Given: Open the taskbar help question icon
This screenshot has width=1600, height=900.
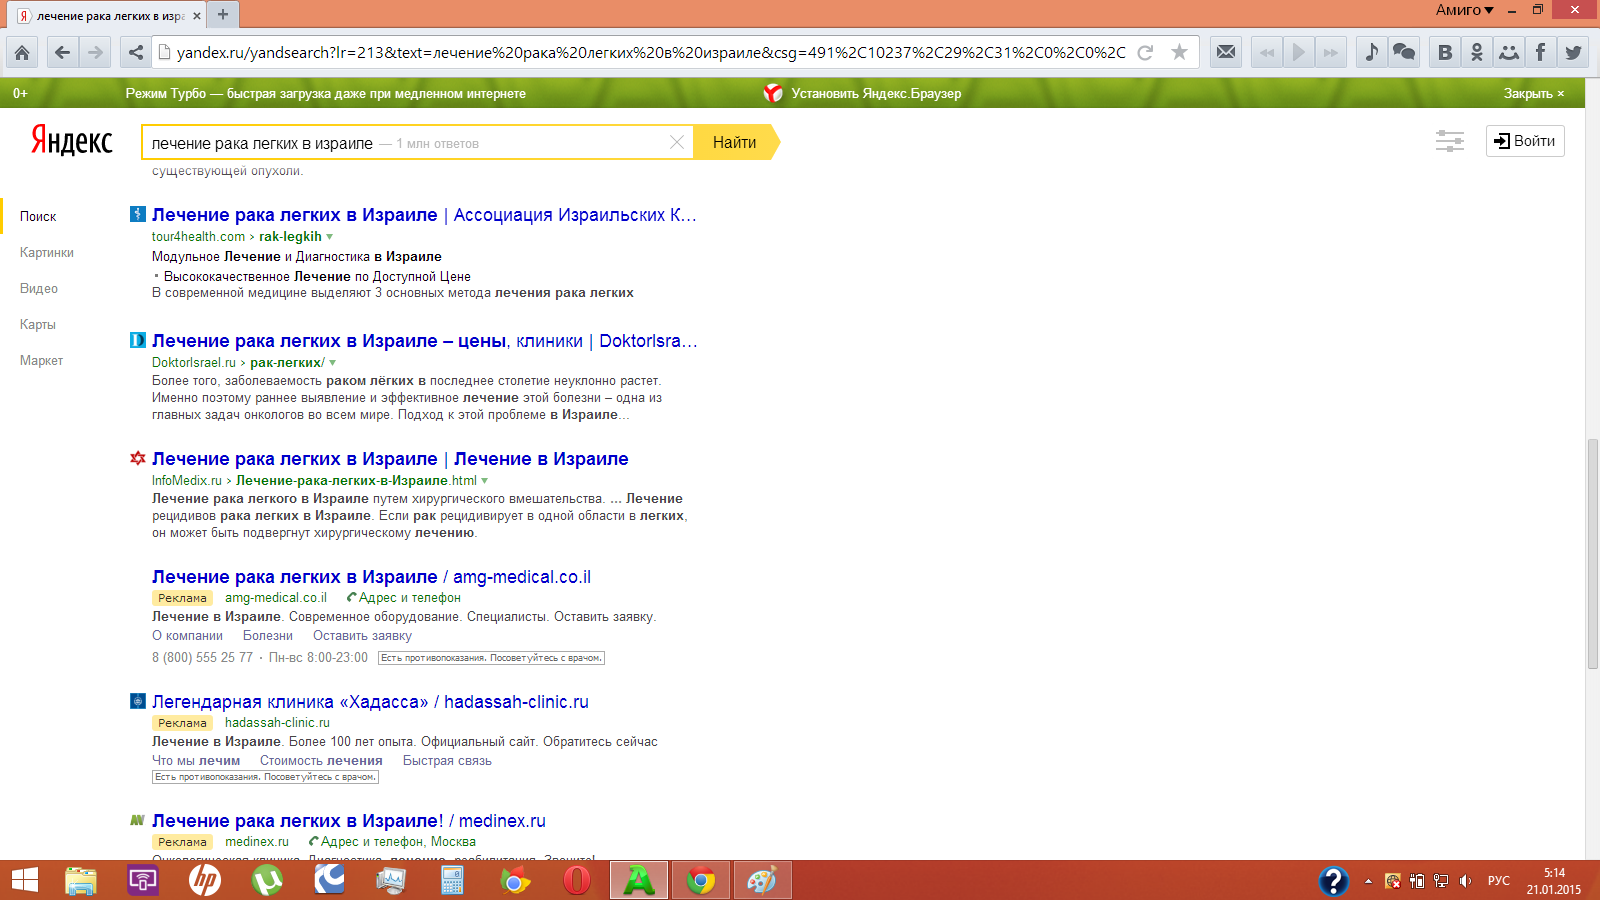Looking at the screenshot, I should (1333, 880).
